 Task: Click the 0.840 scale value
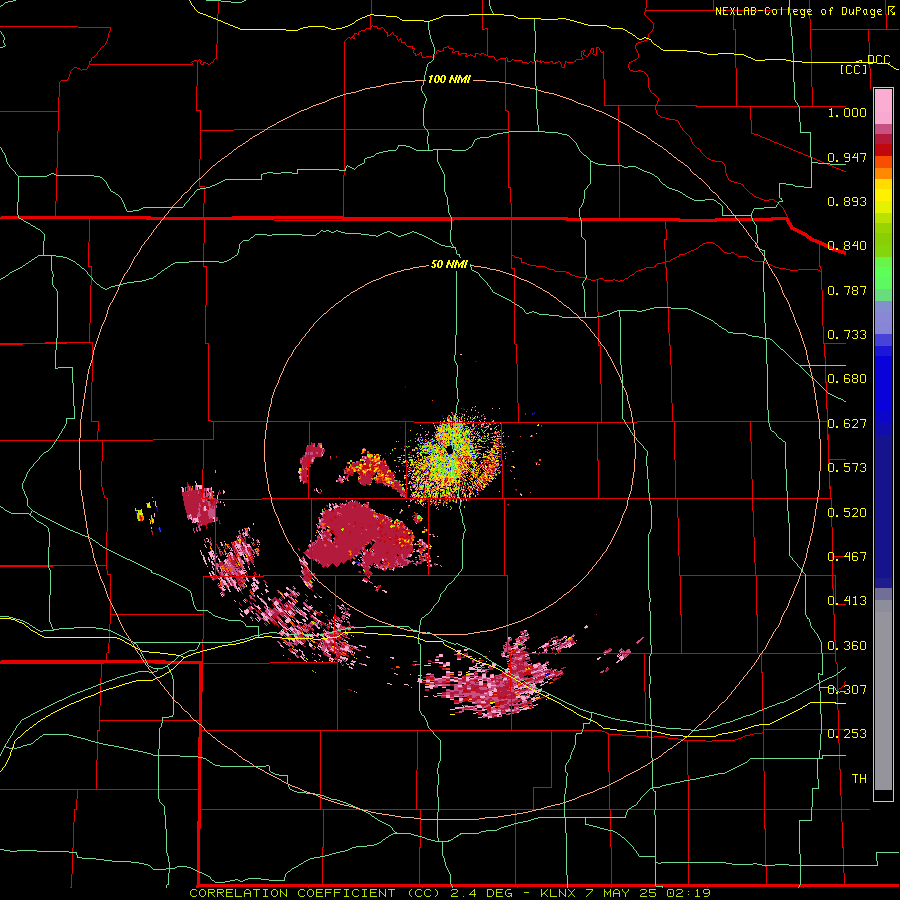(847, 246)
